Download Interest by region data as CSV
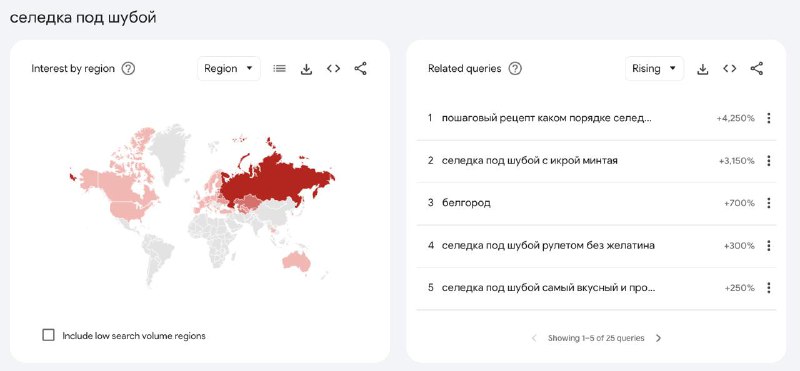800x371 pixels. tap(306, 69)
